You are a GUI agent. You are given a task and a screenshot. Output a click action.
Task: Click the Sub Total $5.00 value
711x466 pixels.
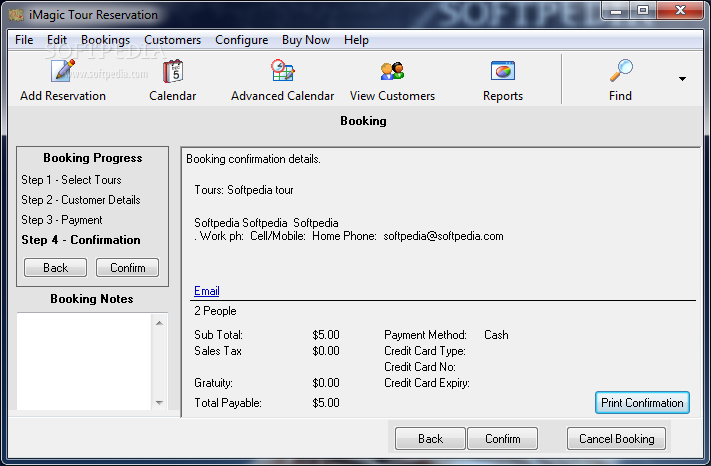click(x=326, y=335)
